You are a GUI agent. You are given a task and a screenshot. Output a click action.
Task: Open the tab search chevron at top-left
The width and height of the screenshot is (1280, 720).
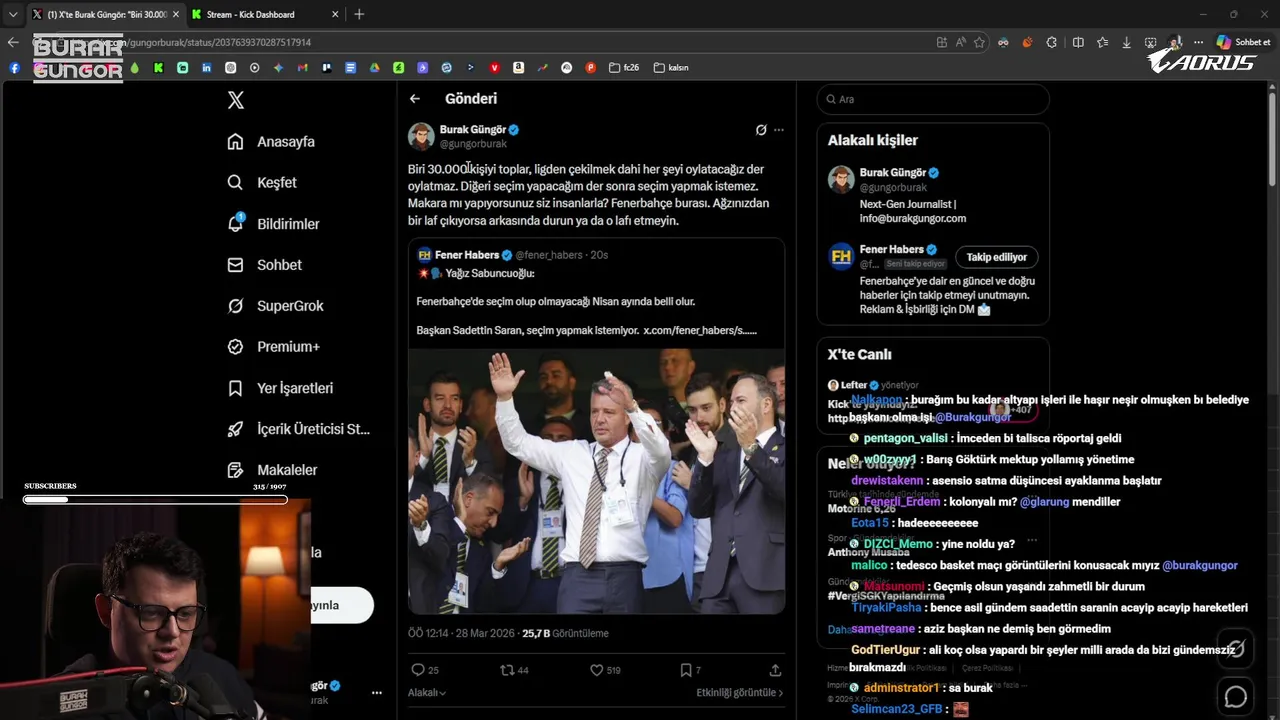pos(12,14)
